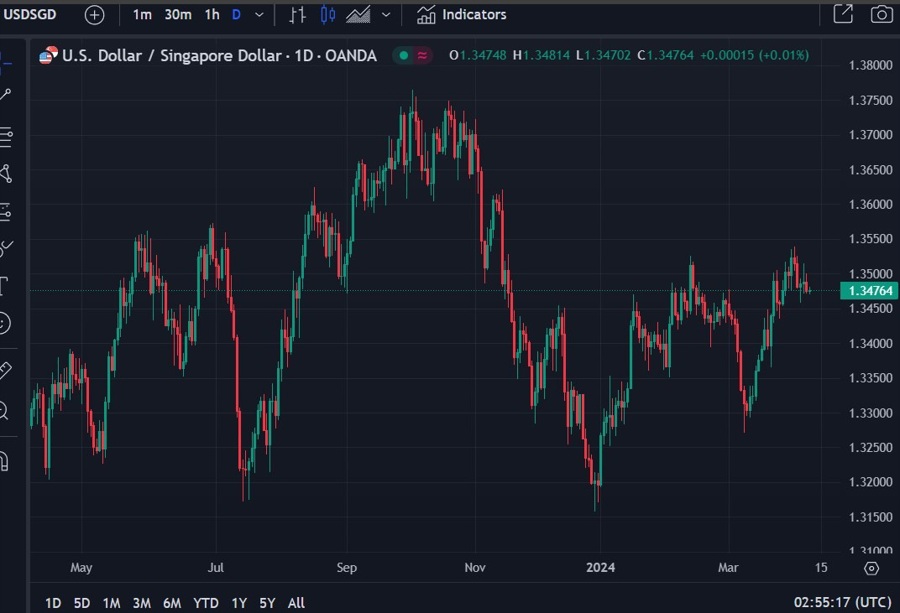Open the chart type dropdown arrow
Viewport: 900px width, 613px height.
pyautogui.click(x=386, y=15)
